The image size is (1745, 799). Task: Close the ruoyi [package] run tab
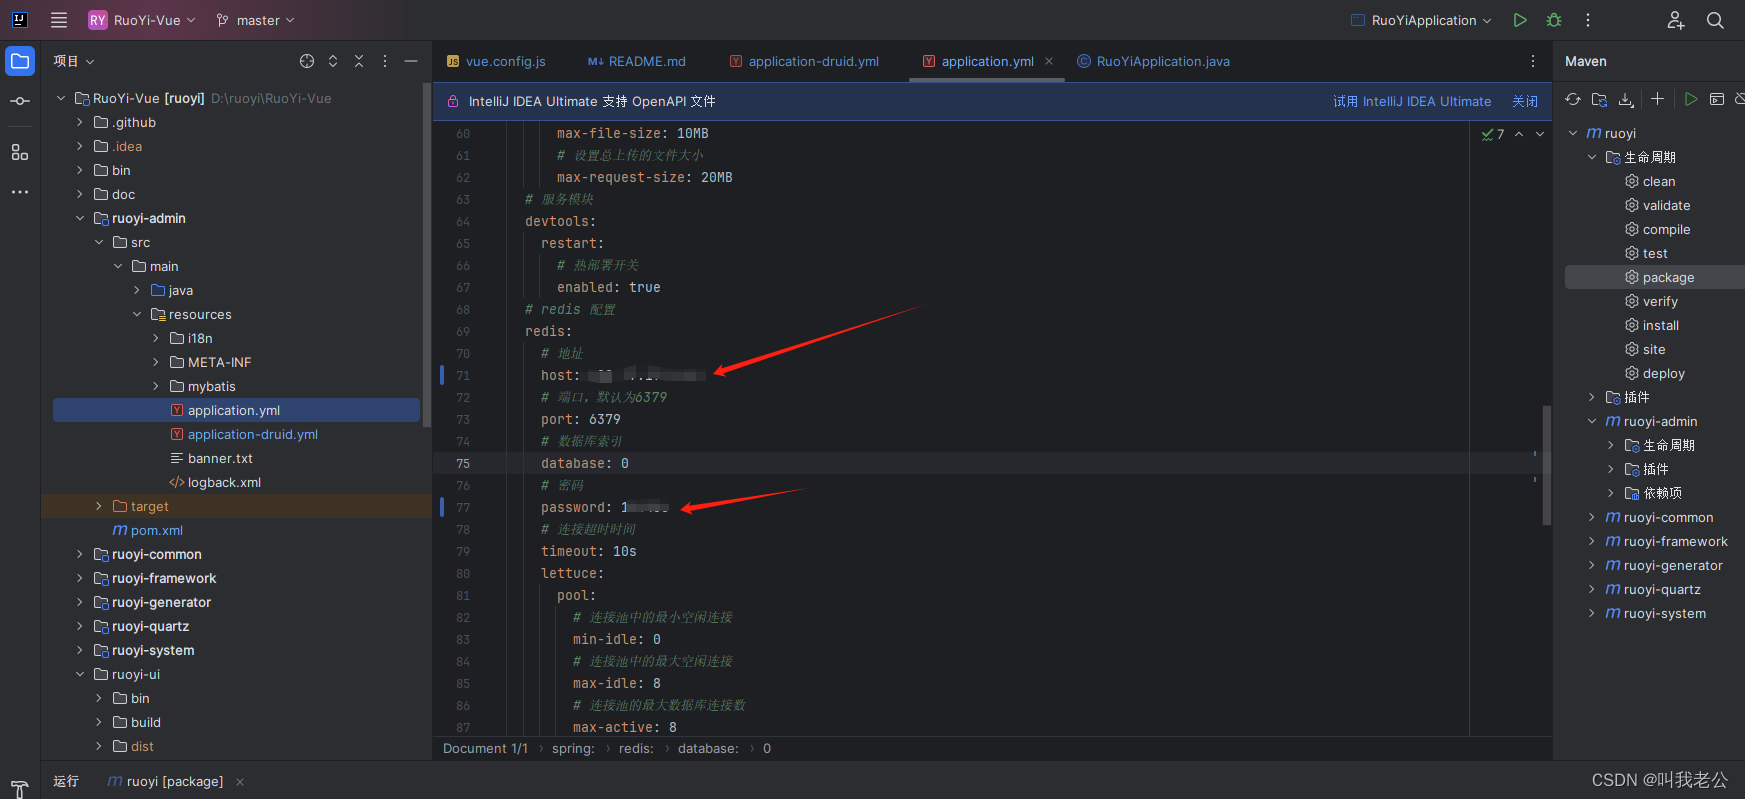[x=240, y=782]
